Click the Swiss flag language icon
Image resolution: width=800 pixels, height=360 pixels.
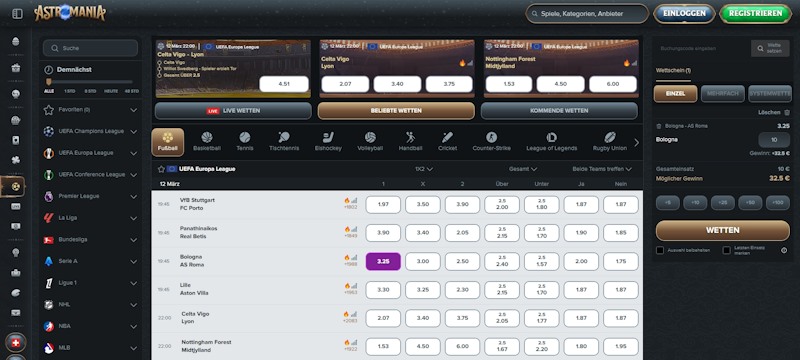pyautogui.click(x=16, y=343)
